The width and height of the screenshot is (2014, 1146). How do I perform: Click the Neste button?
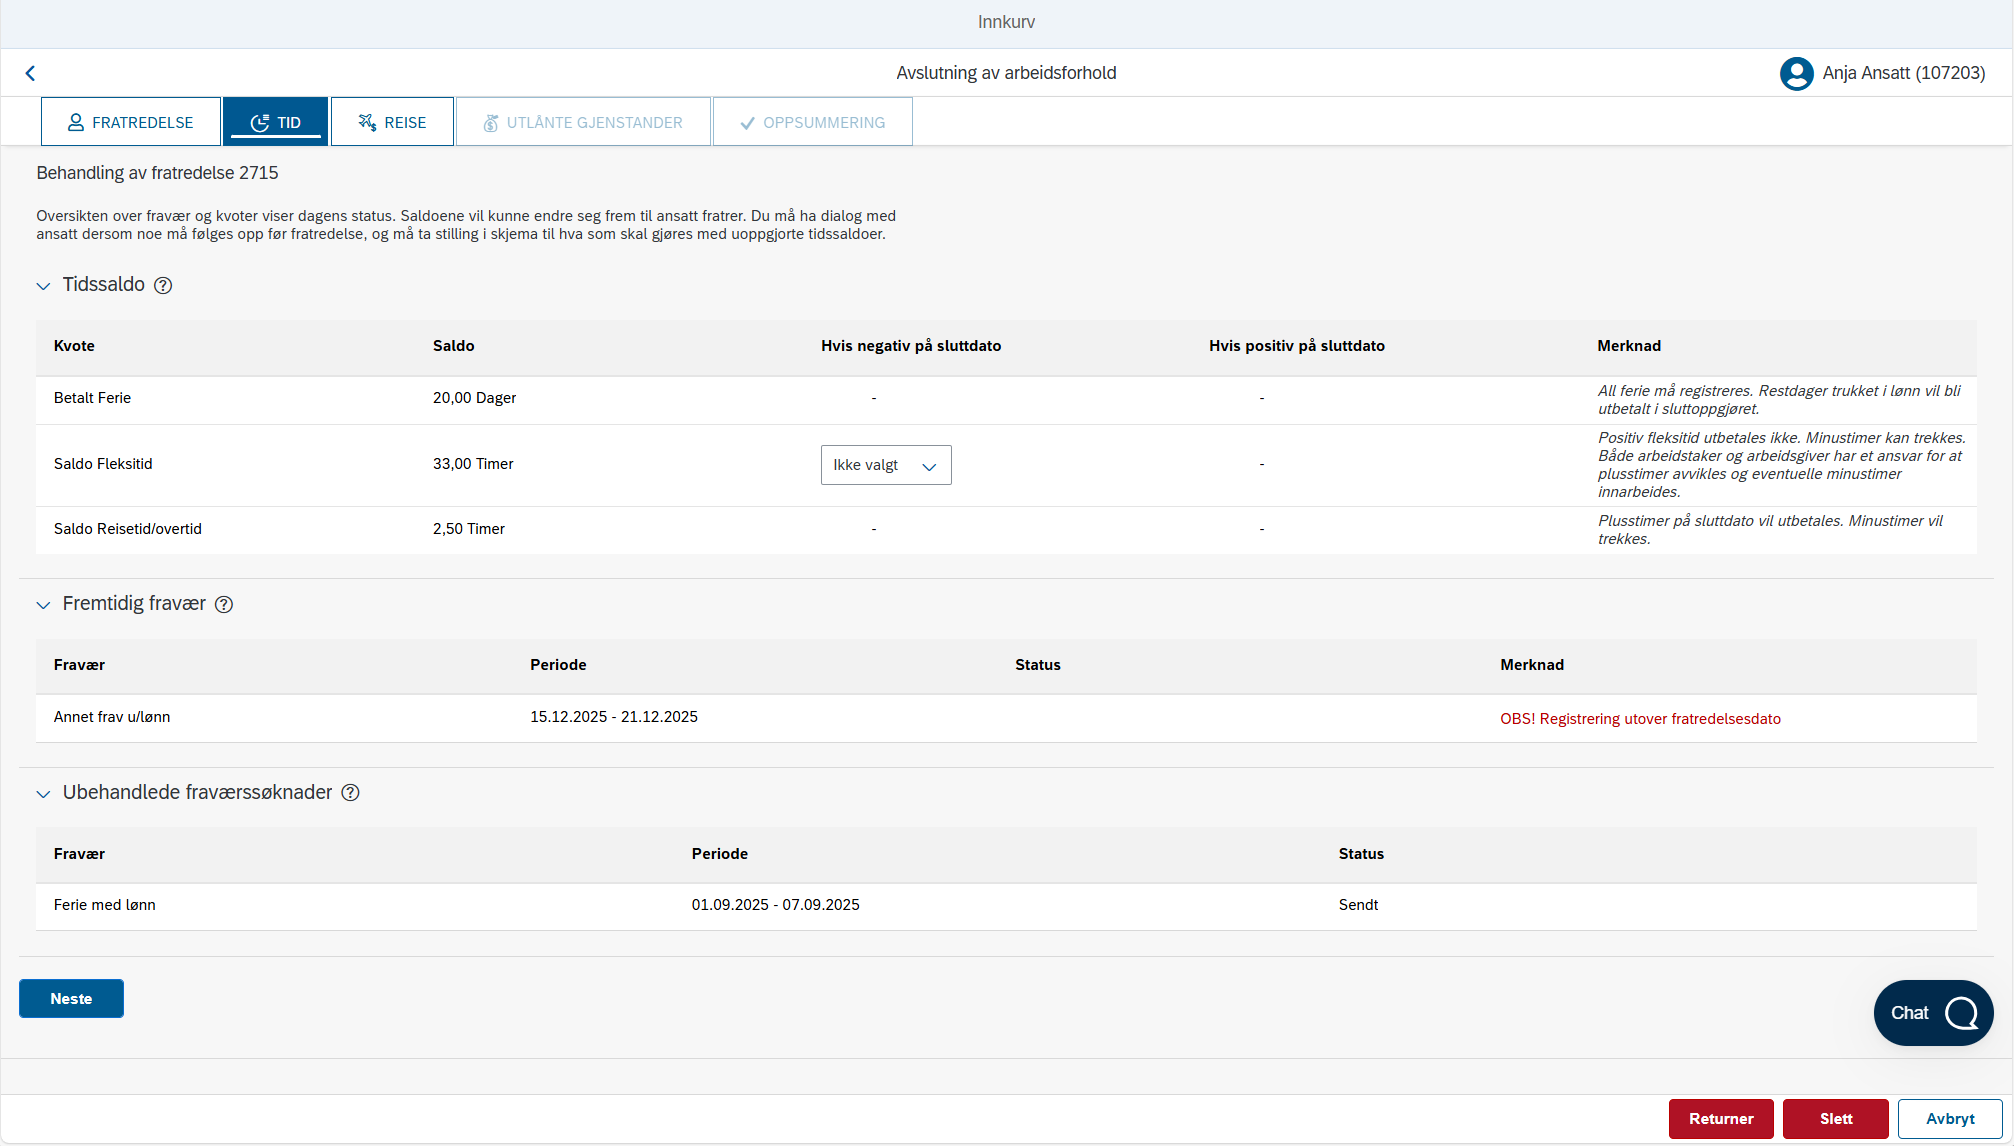point(71,999)
